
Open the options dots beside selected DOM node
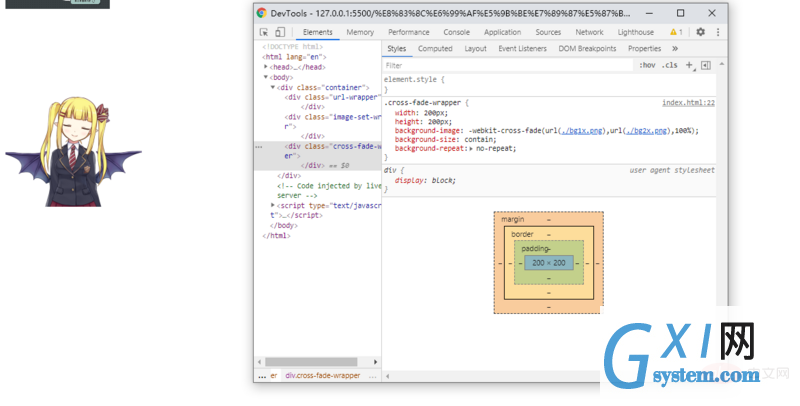pyautogui.click(x=259, y=146)
